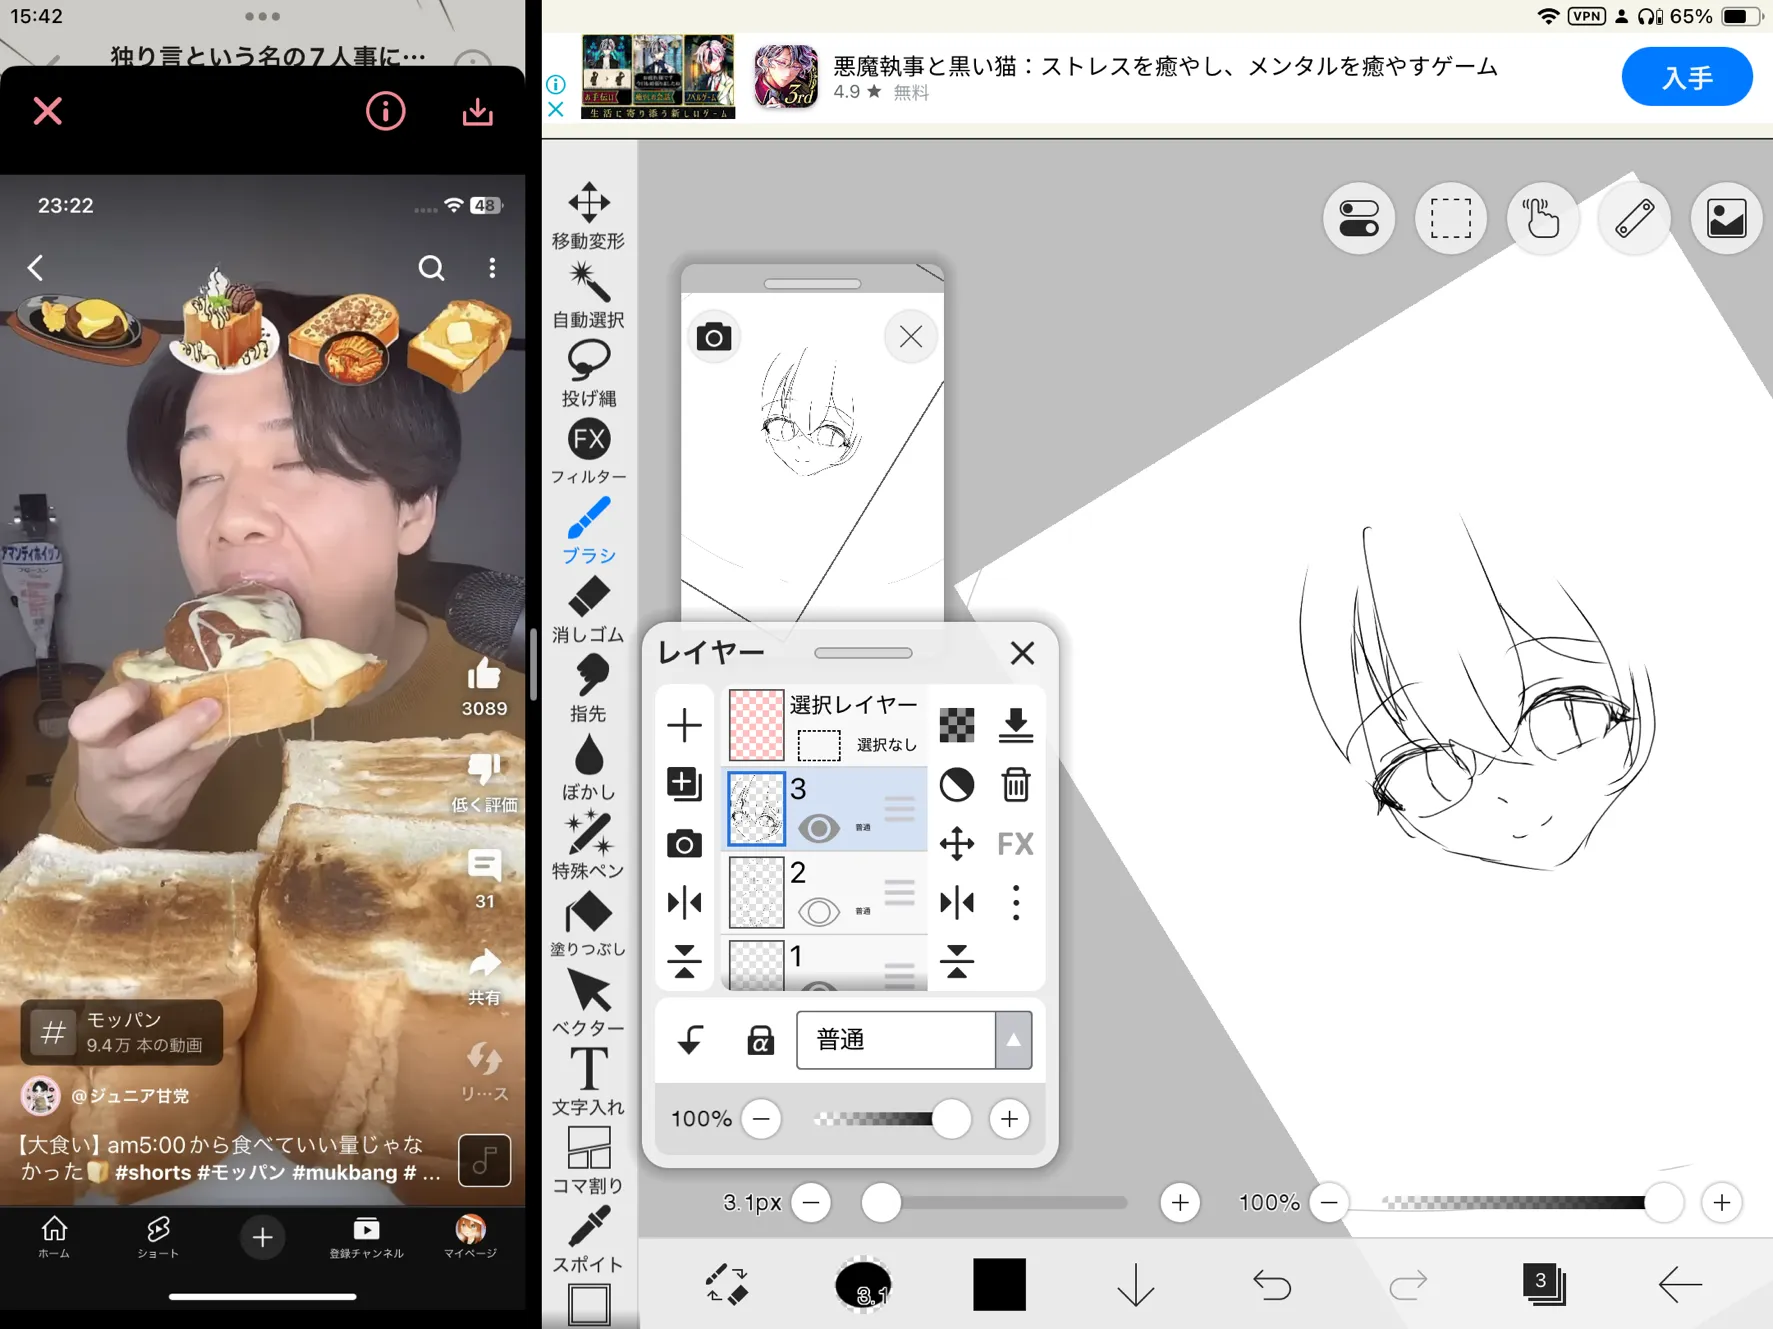Delete layer with the trash icon
This screenshot has width=1773, height=1329.
click(x=1016, y=785)
